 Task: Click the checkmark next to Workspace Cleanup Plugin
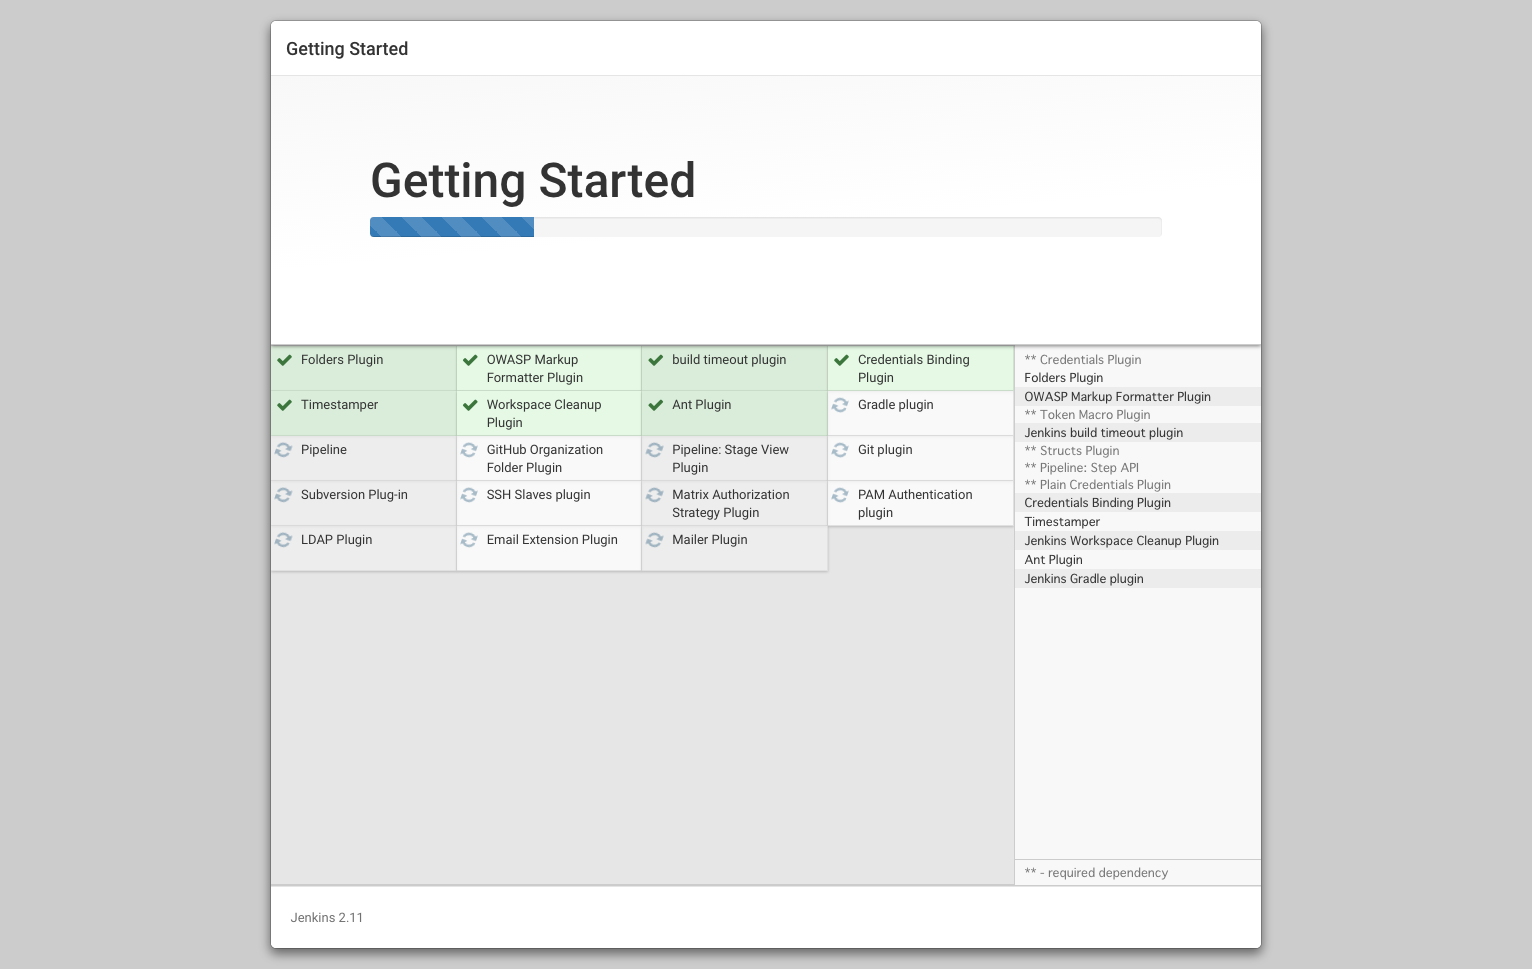pyautogui.click(x=470, y=405)
